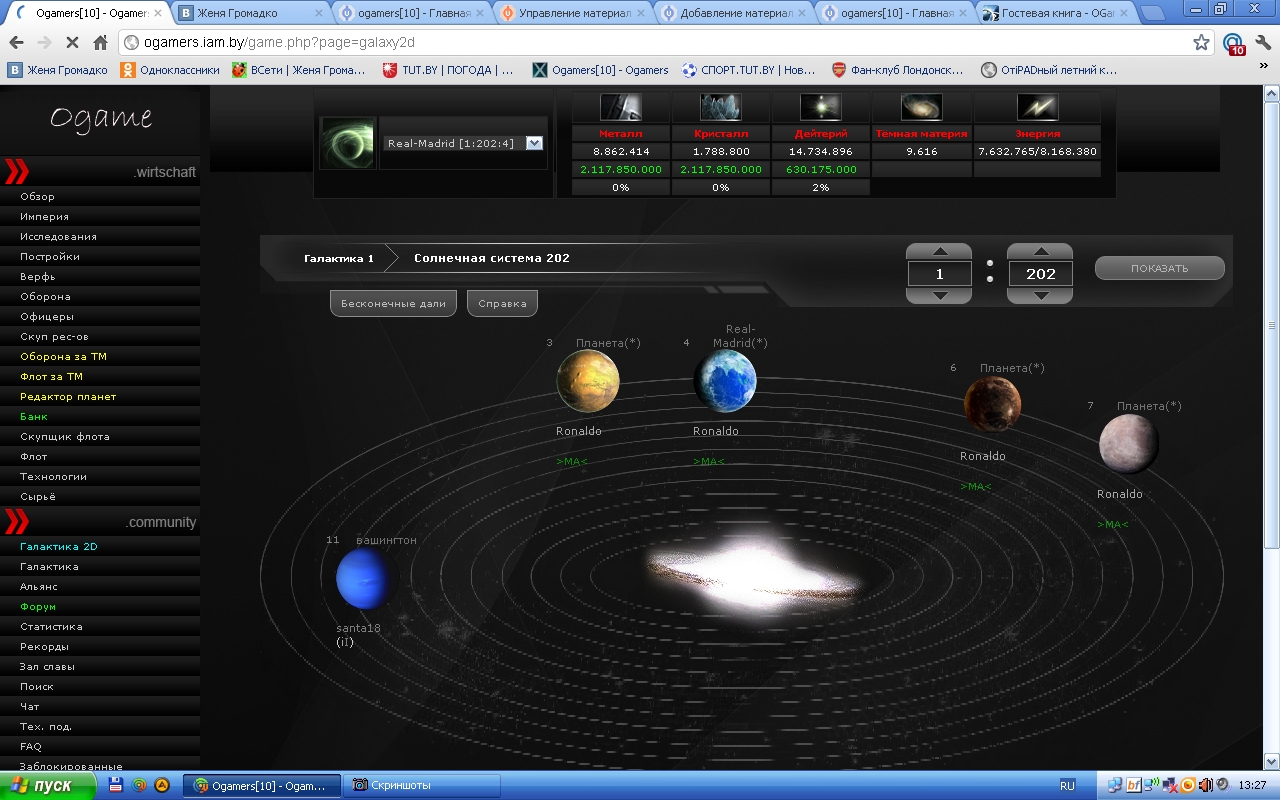Viewport: 1280px width, 800px height.
Task: Click the Бесконечные дали button
Action: click(393, 303)
